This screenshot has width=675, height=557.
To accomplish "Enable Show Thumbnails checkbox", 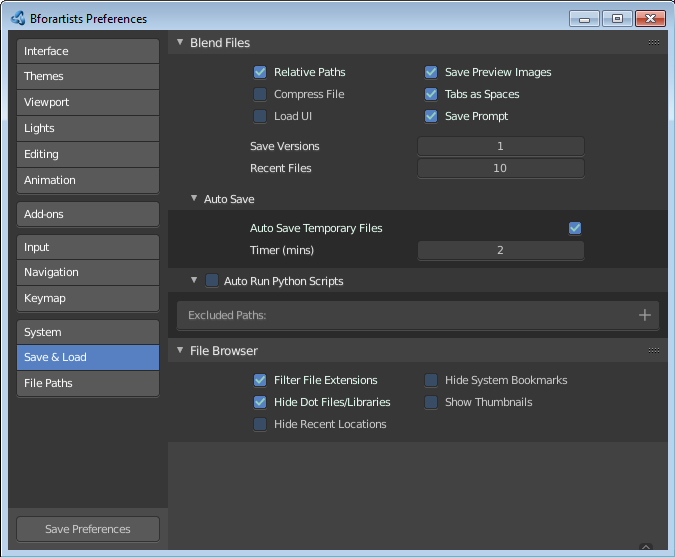I will [430, 402].
